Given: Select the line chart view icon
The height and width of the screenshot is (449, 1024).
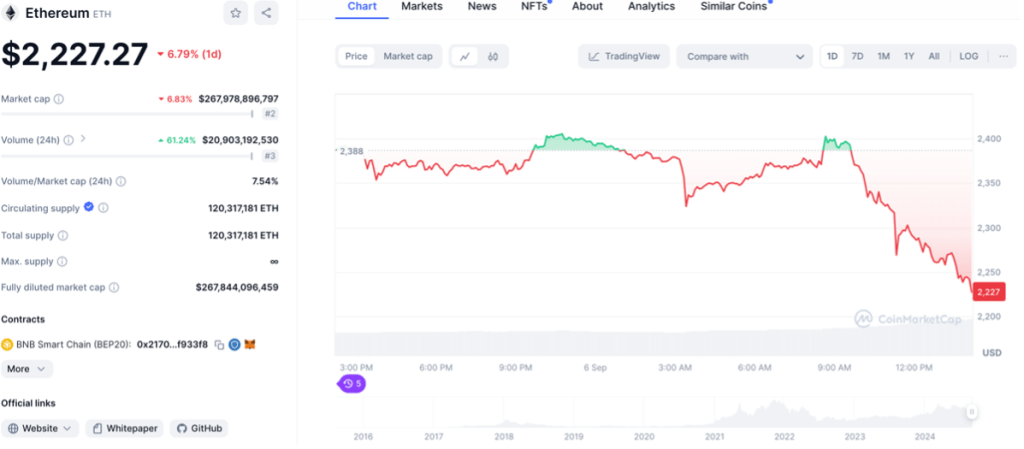Looking at the screenshot, I should 465,57.
